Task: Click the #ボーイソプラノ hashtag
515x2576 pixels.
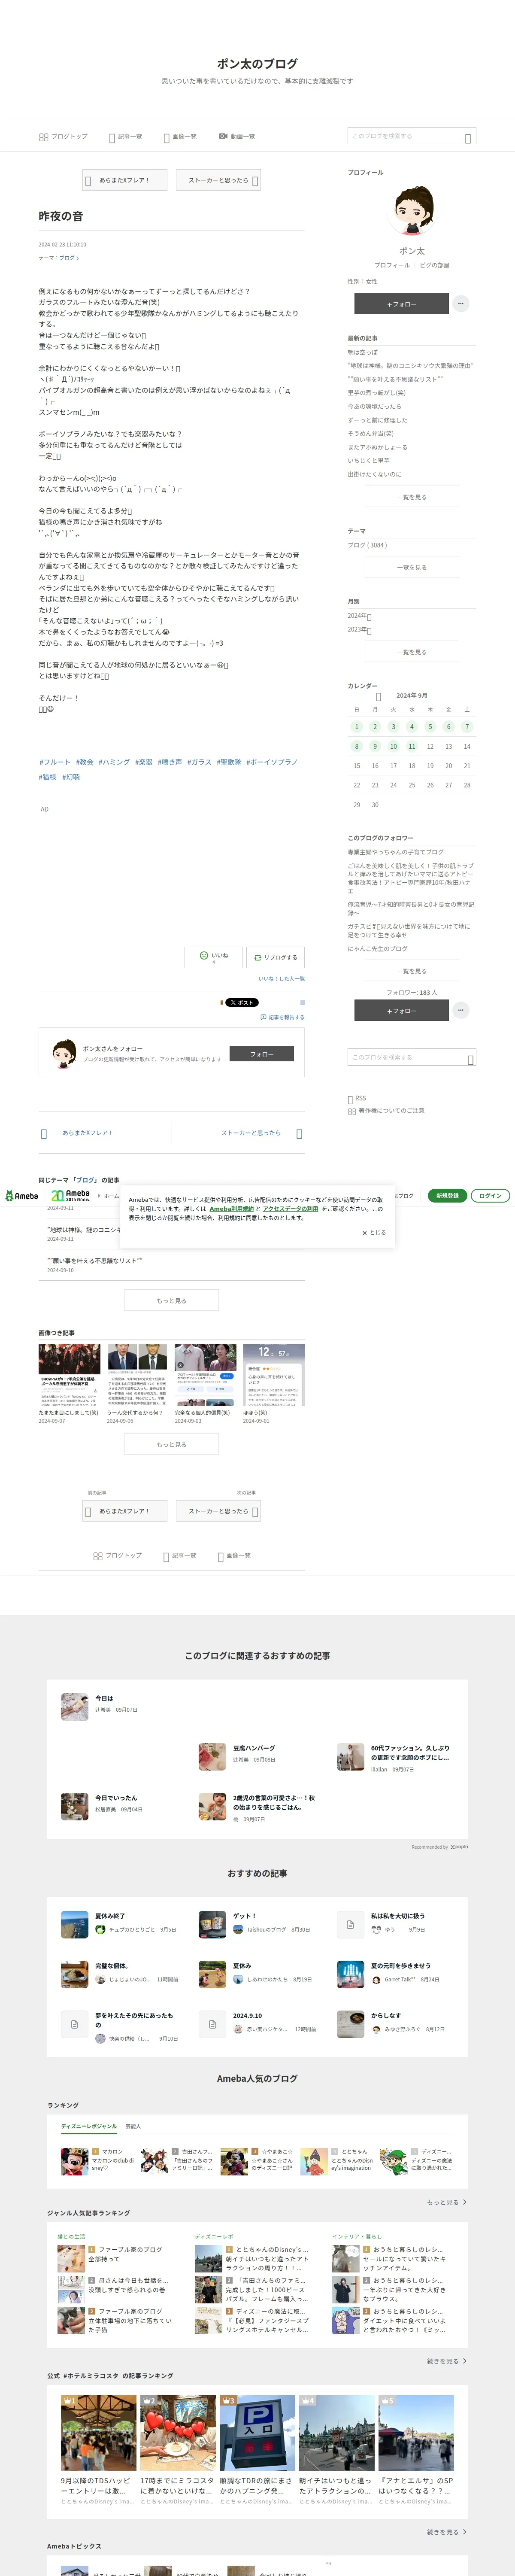Action: point(272,762)
